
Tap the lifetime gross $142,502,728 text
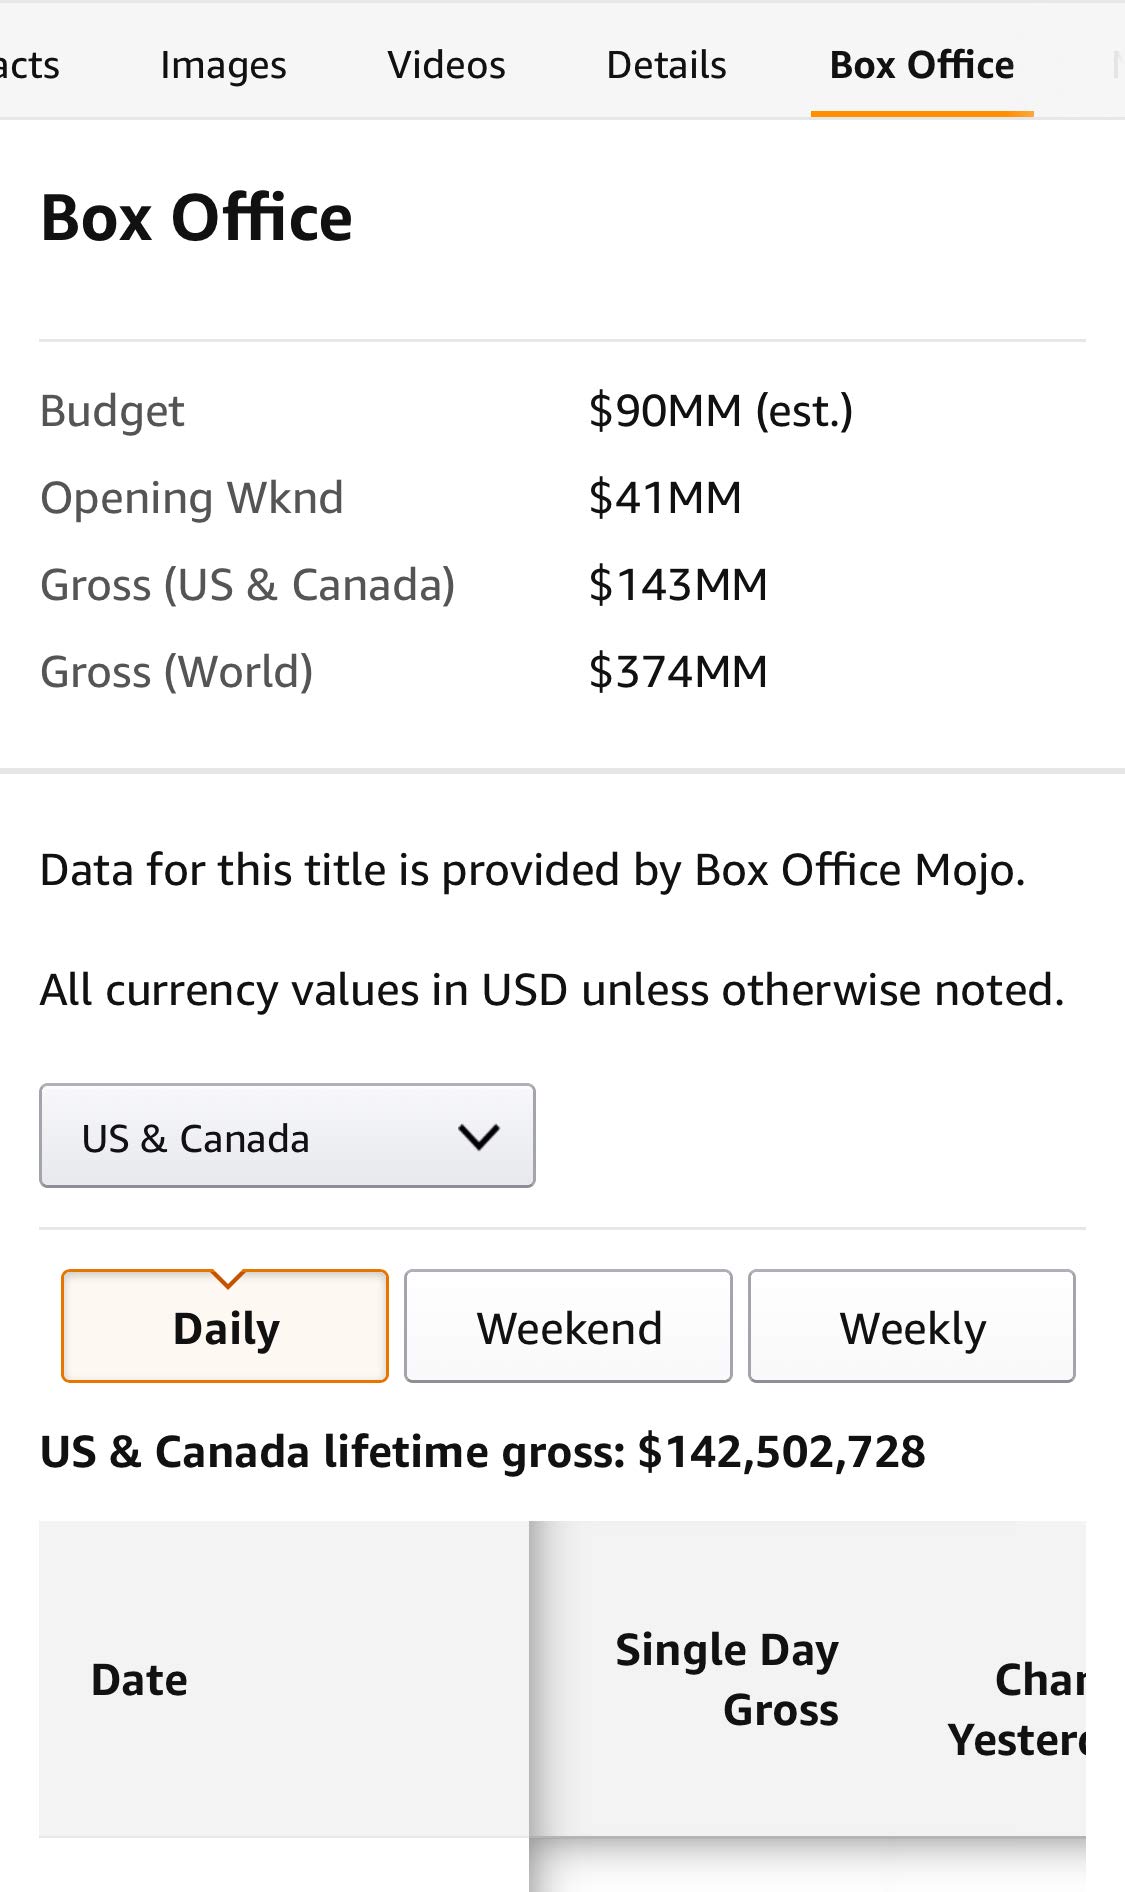pos(482,1452)
